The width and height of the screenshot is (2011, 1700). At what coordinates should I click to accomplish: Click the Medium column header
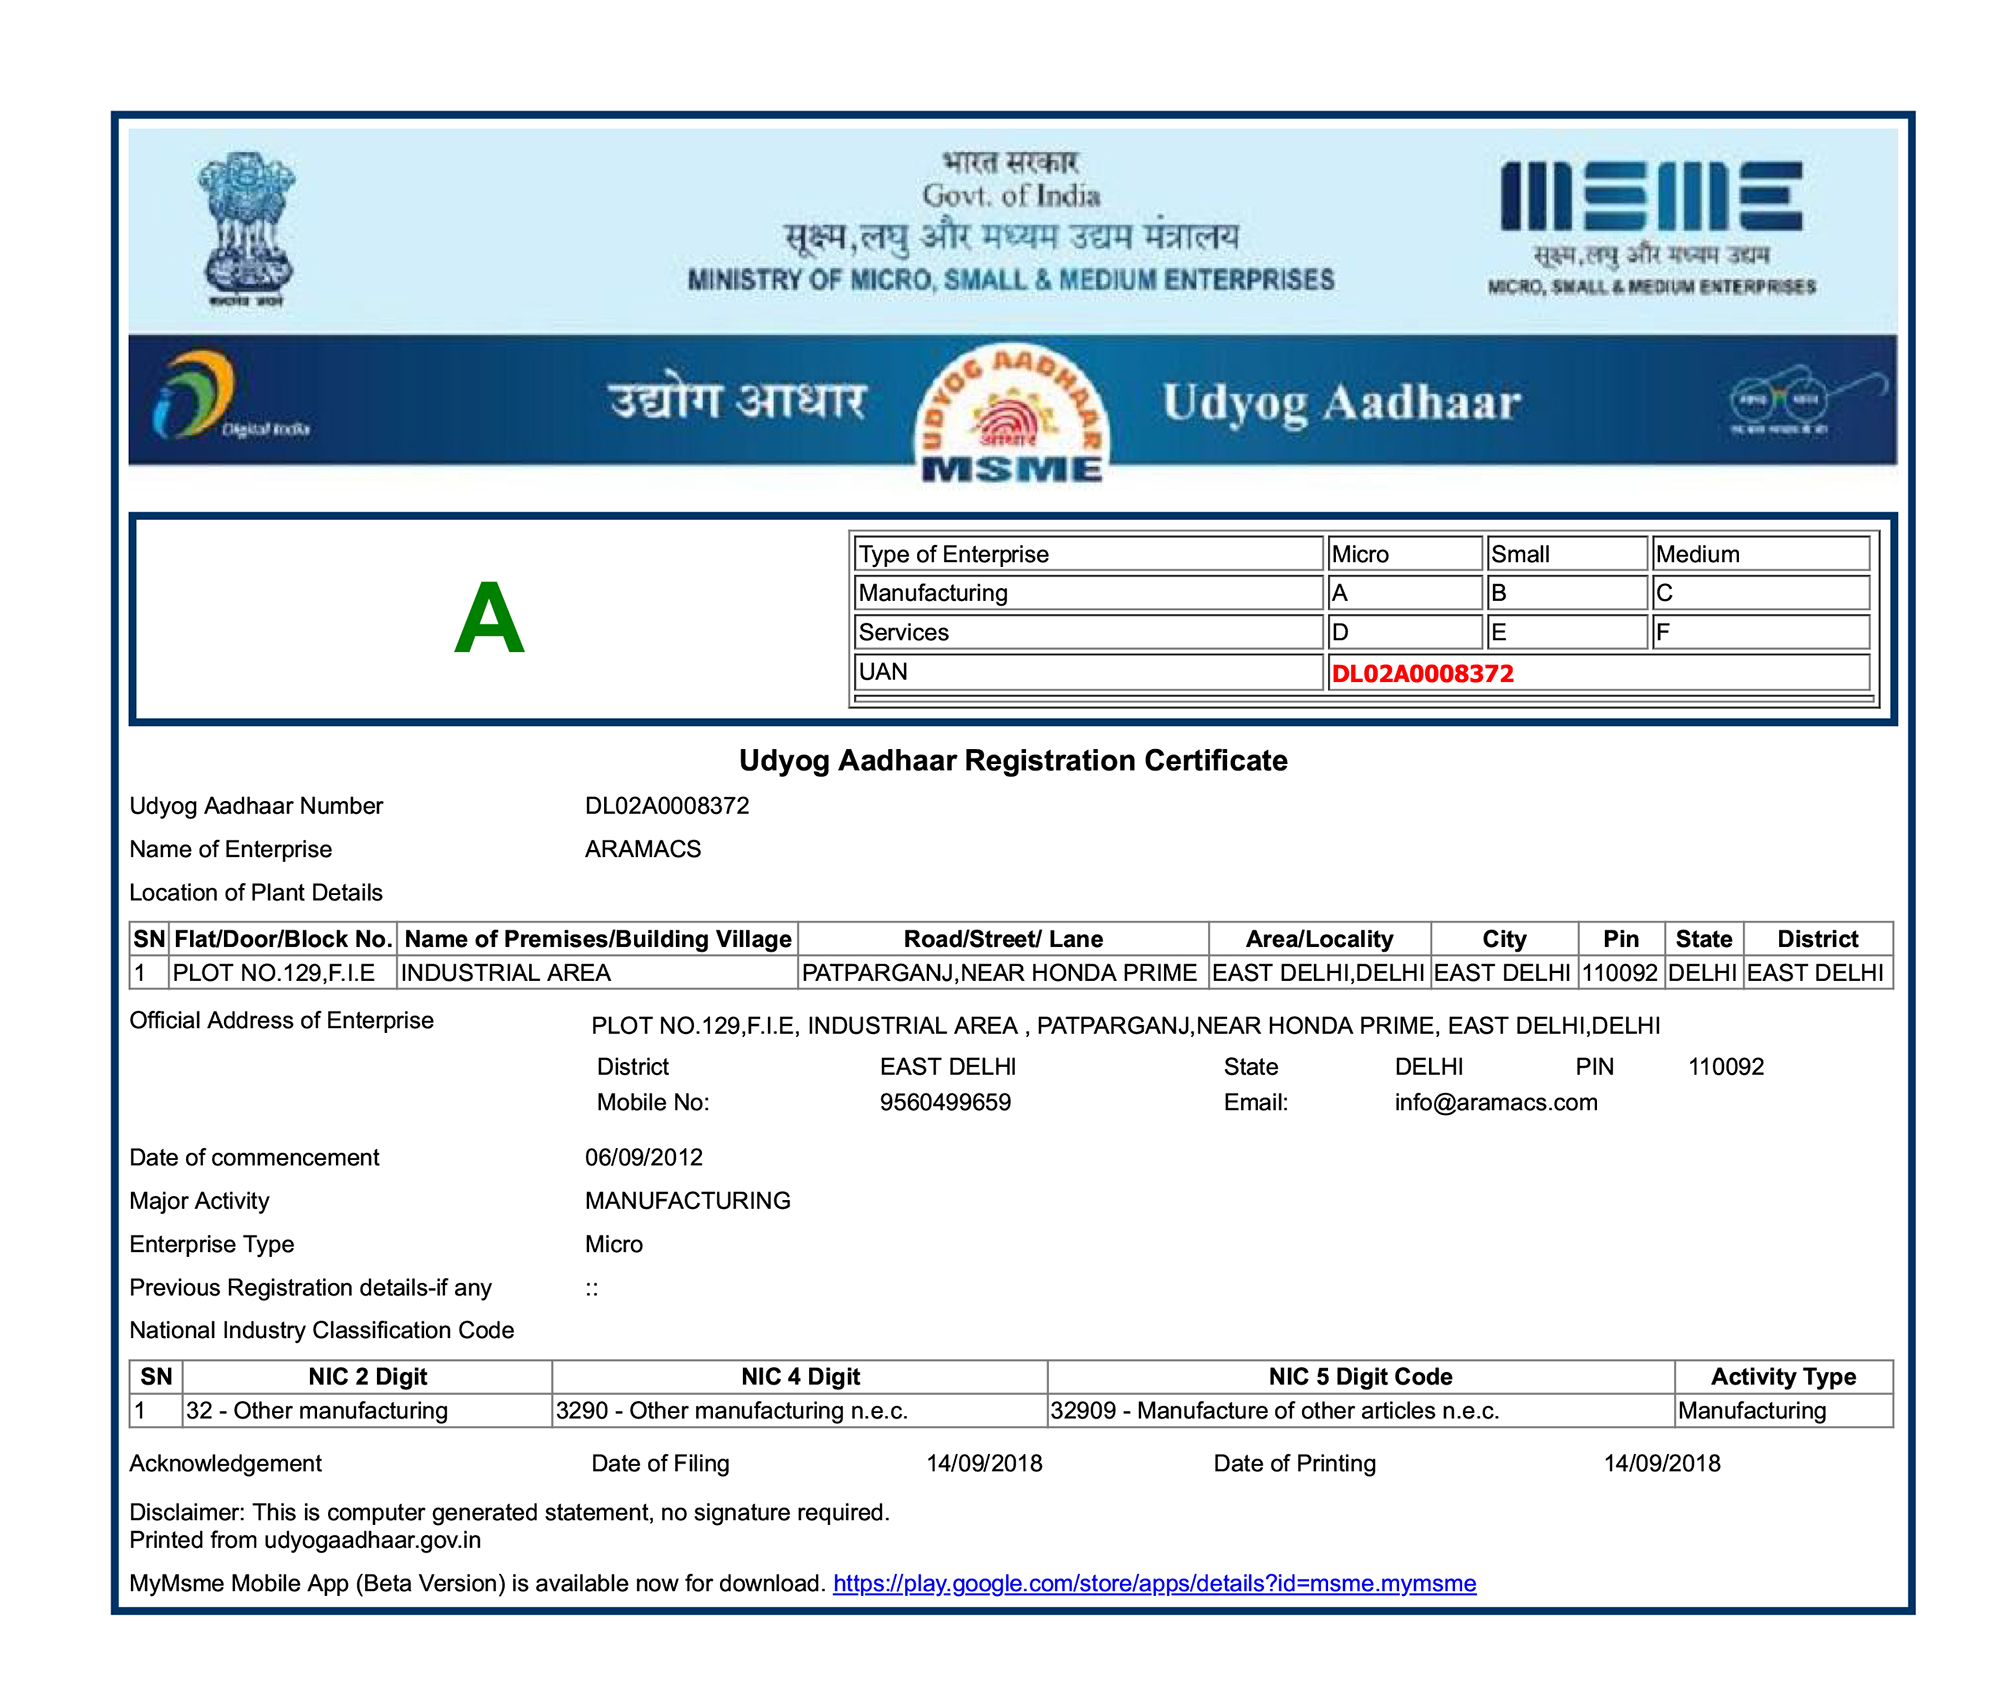tap(1760, 554)
